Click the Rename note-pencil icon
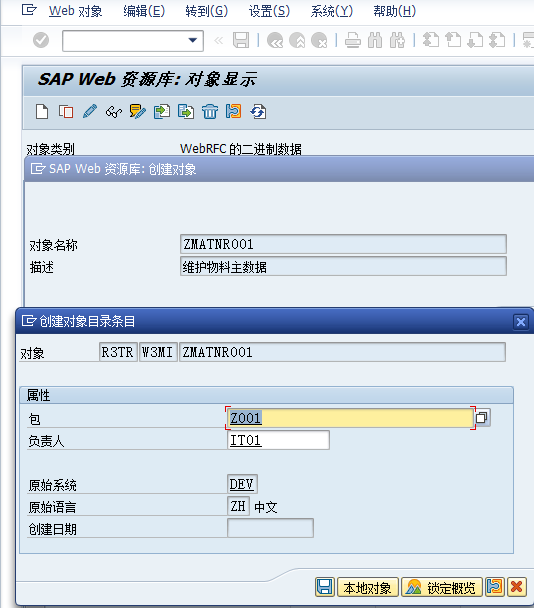The width and height of the screenshot is (534, 608). tap(138, 112)
